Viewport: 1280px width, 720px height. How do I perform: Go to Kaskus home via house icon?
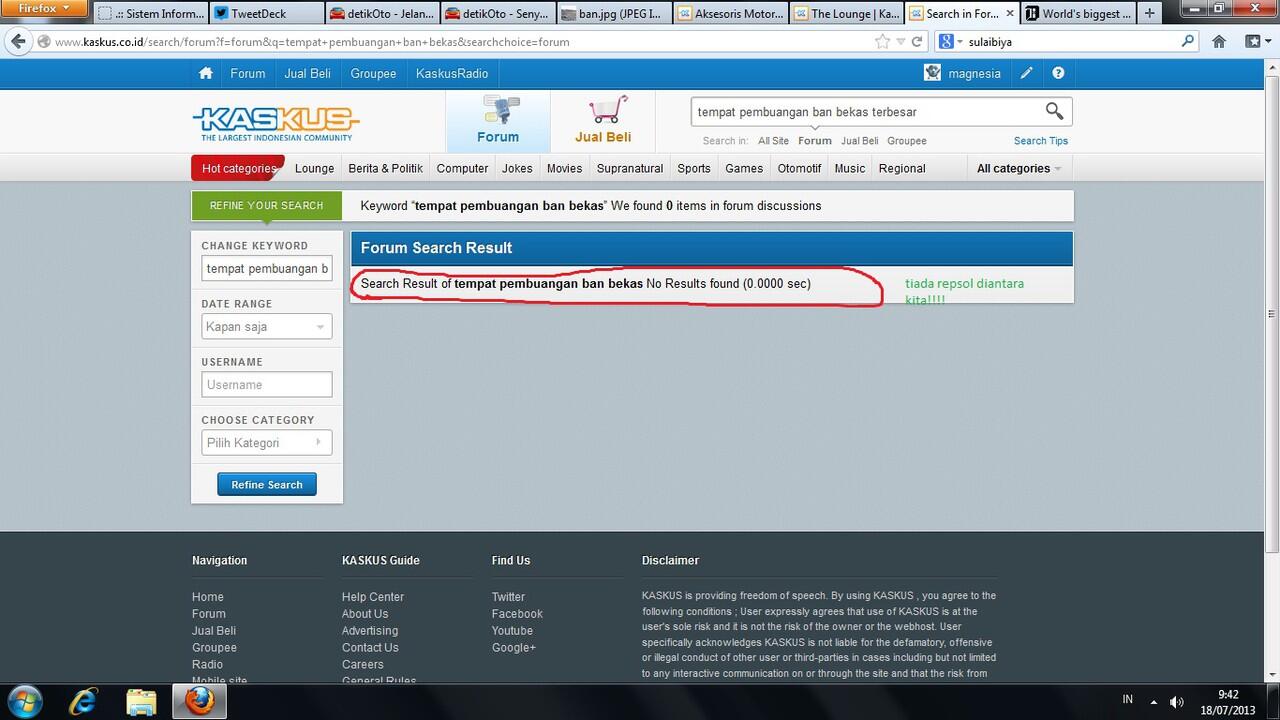206,73
